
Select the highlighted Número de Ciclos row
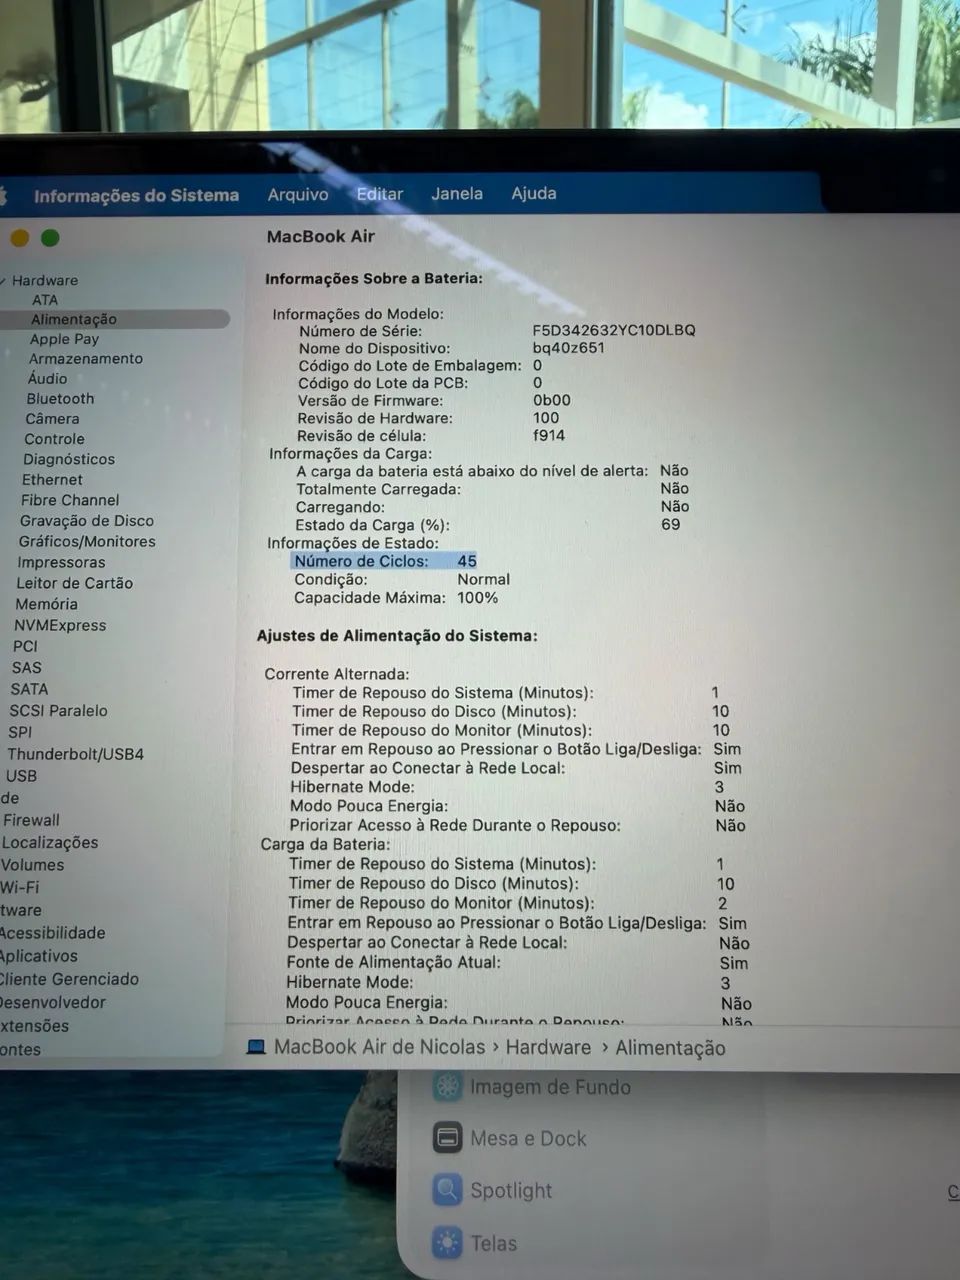tap(384, 561)
